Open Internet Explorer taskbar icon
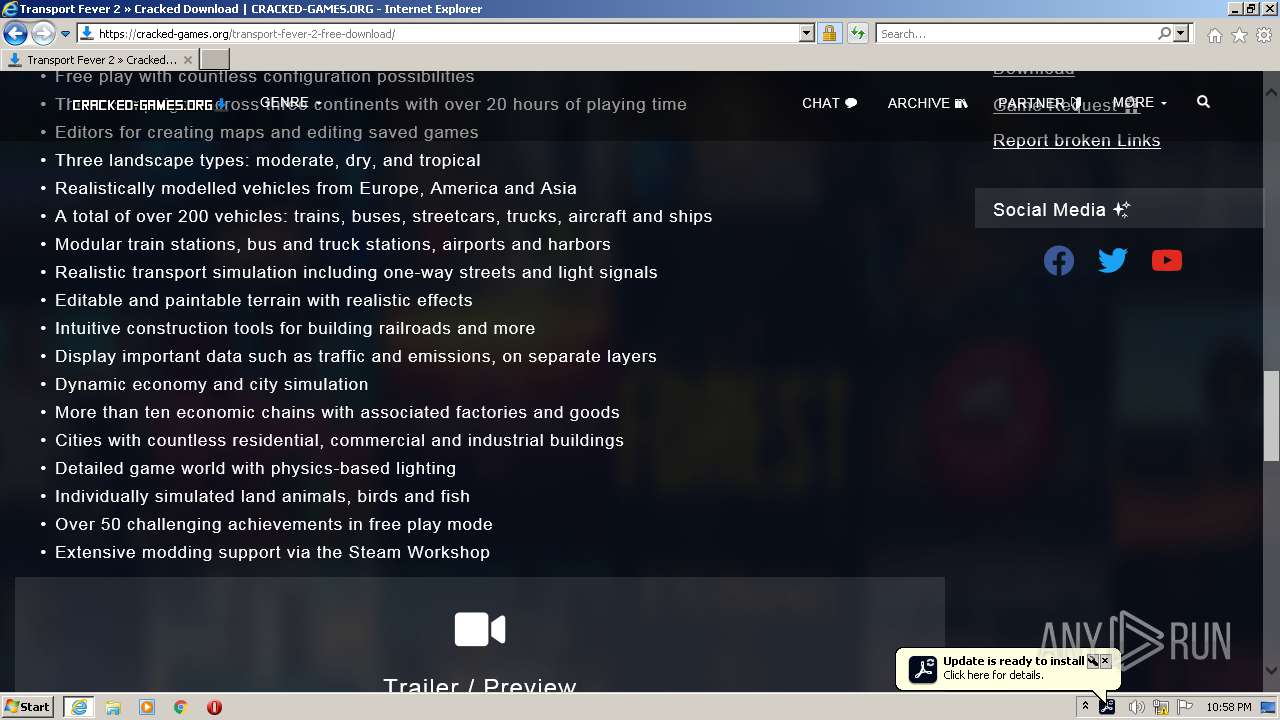1280x720 pixels. pyautogui.click(x=79, y=707)
